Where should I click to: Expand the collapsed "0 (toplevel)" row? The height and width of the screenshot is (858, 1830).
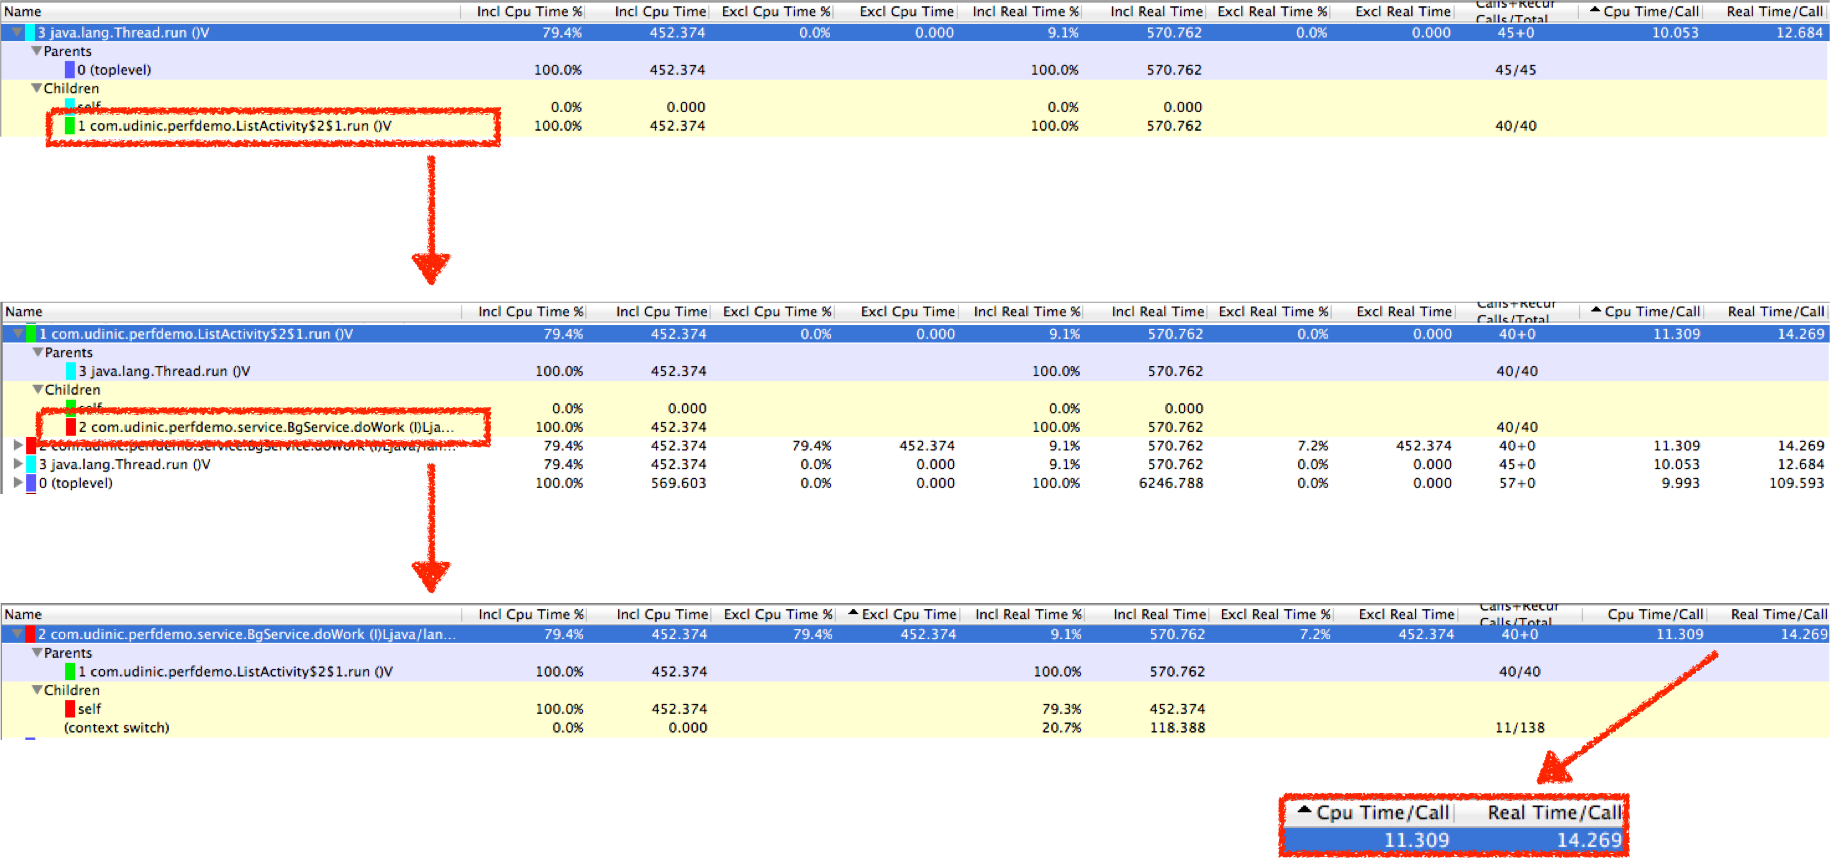point(18,483)
